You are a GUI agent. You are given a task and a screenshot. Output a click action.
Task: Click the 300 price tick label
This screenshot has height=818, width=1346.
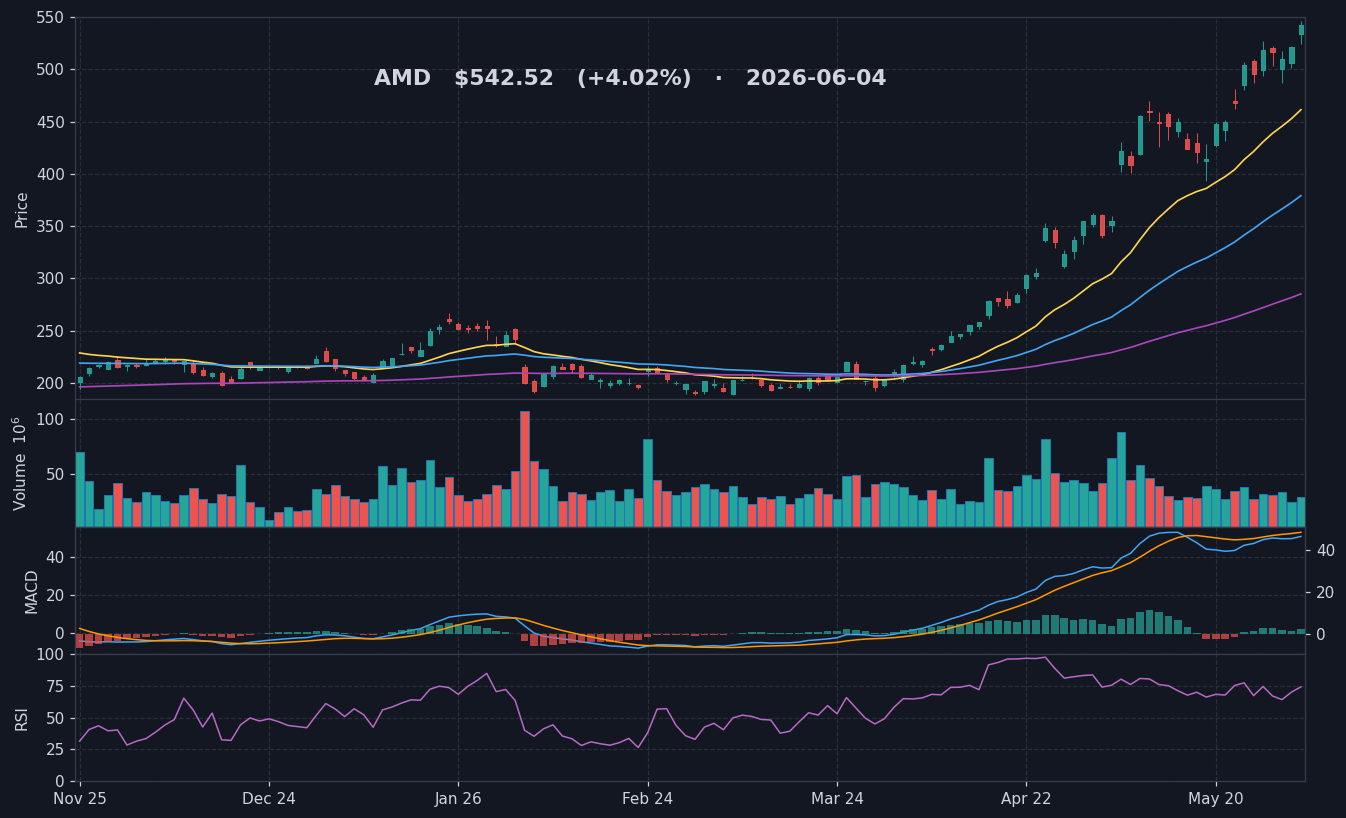pyautogui.click(x=49, y=279)
